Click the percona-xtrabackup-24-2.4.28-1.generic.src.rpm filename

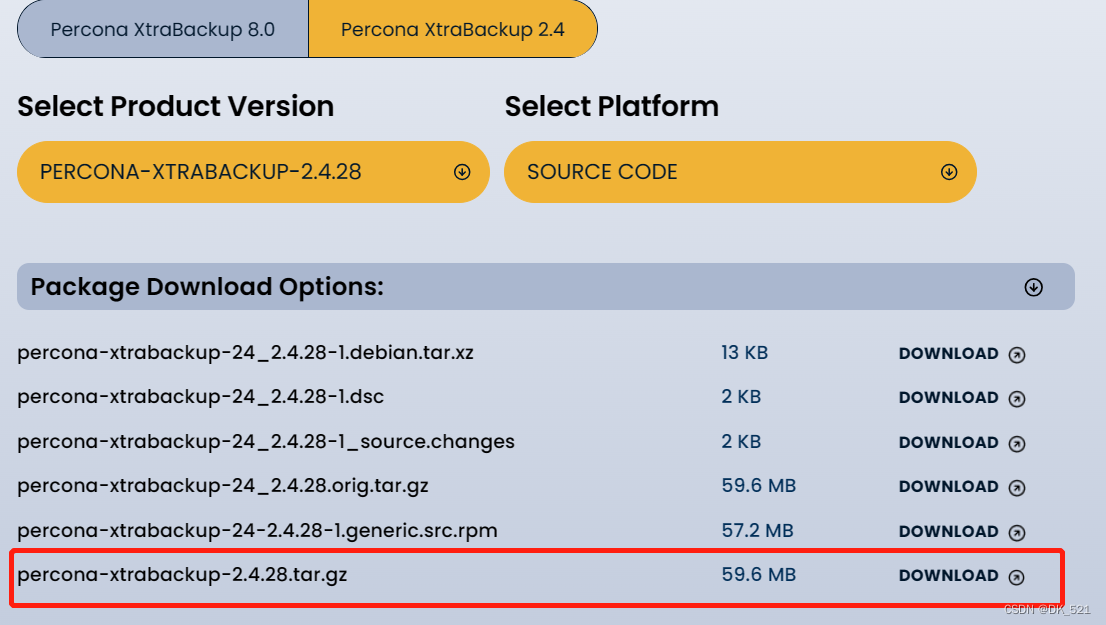257,530
